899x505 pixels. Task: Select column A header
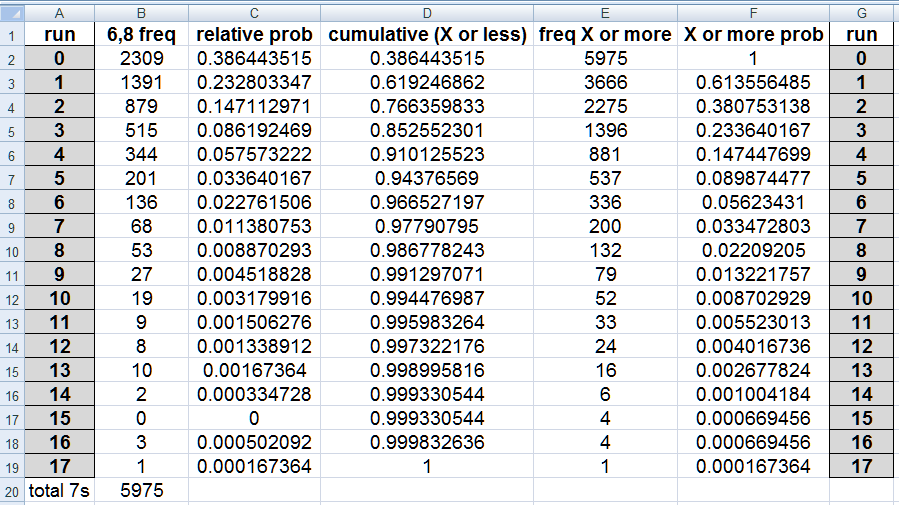coord(60,13)
